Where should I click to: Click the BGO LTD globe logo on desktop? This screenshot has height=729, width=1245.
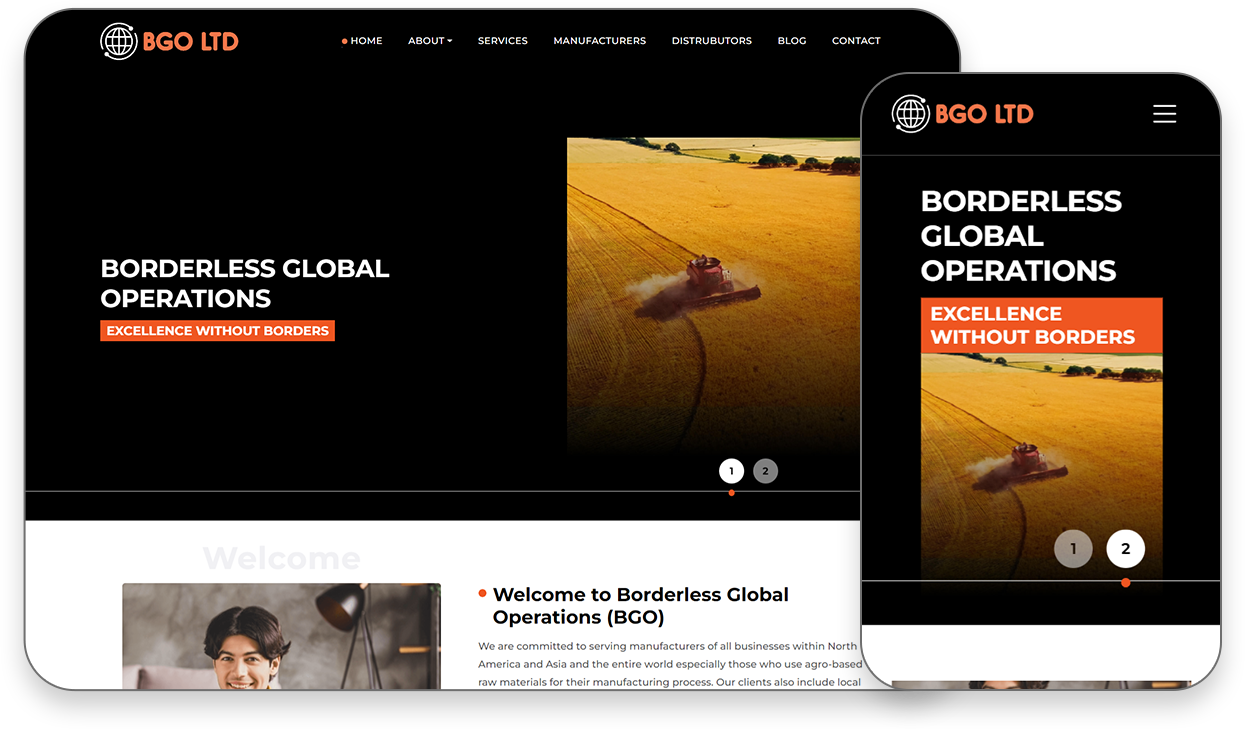click(x=169, y=41)
